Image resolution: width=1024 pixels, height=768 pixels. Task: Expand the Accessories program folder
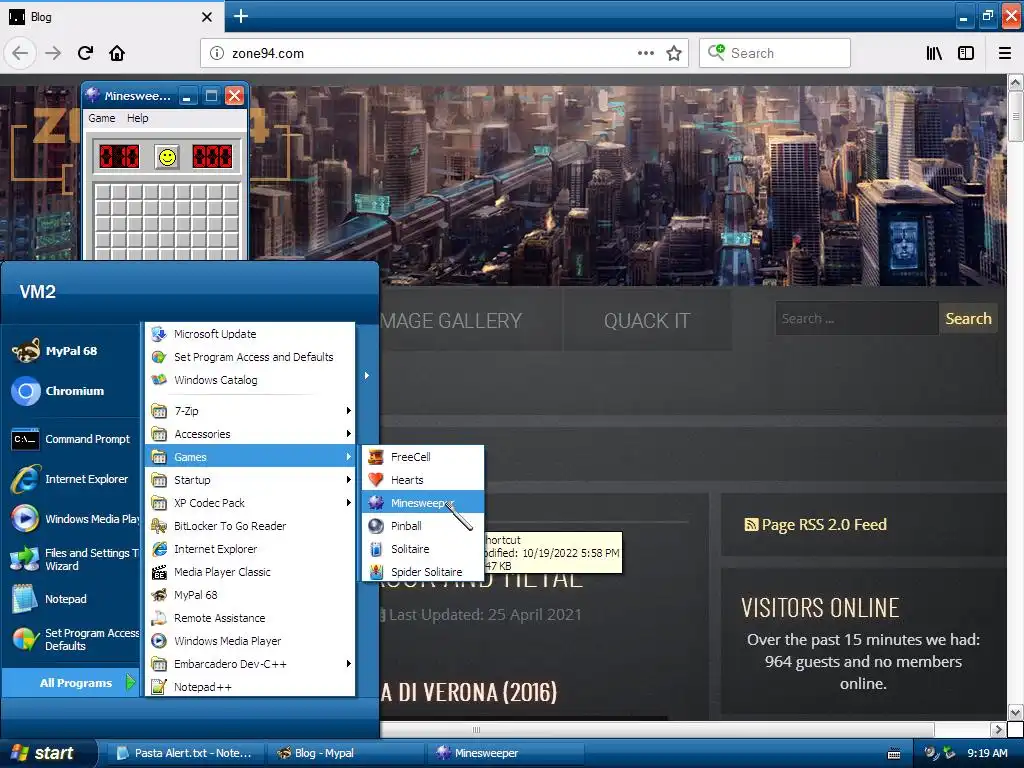click(250, 434)
